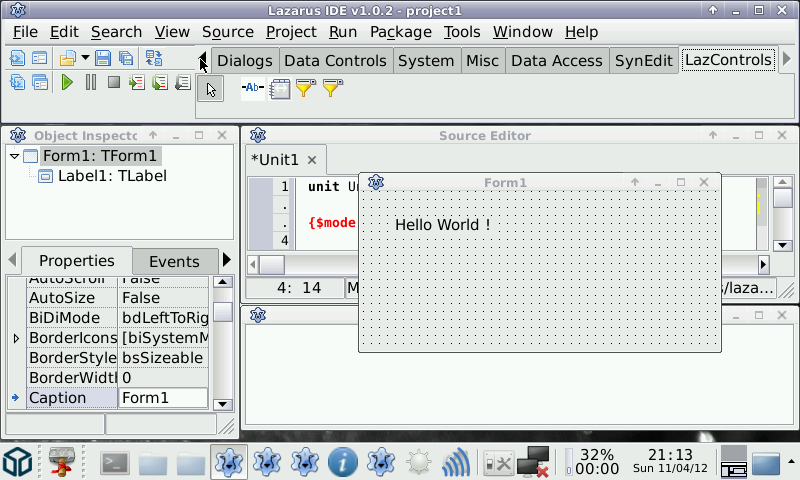Click the New Unit toolbar icon
The width and height of the screenshot is (800, 480).
click(17, 58)
